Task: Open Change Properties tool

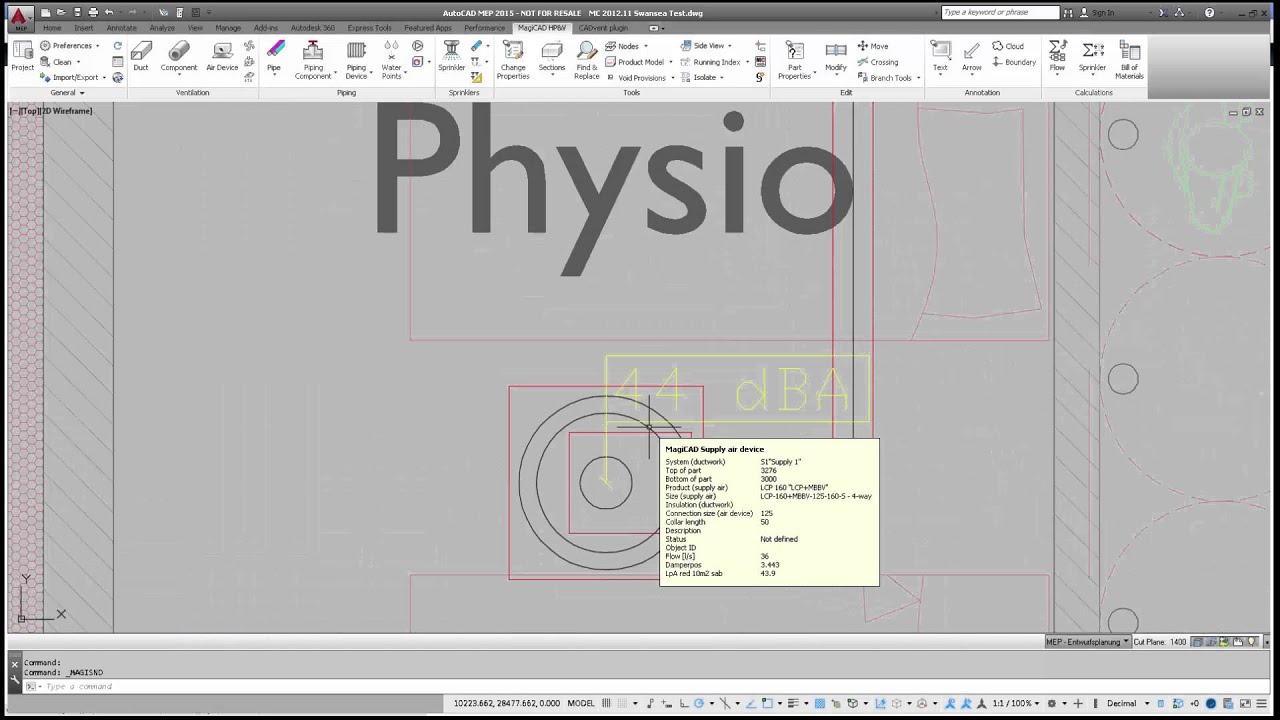Action: coord(513,60)
